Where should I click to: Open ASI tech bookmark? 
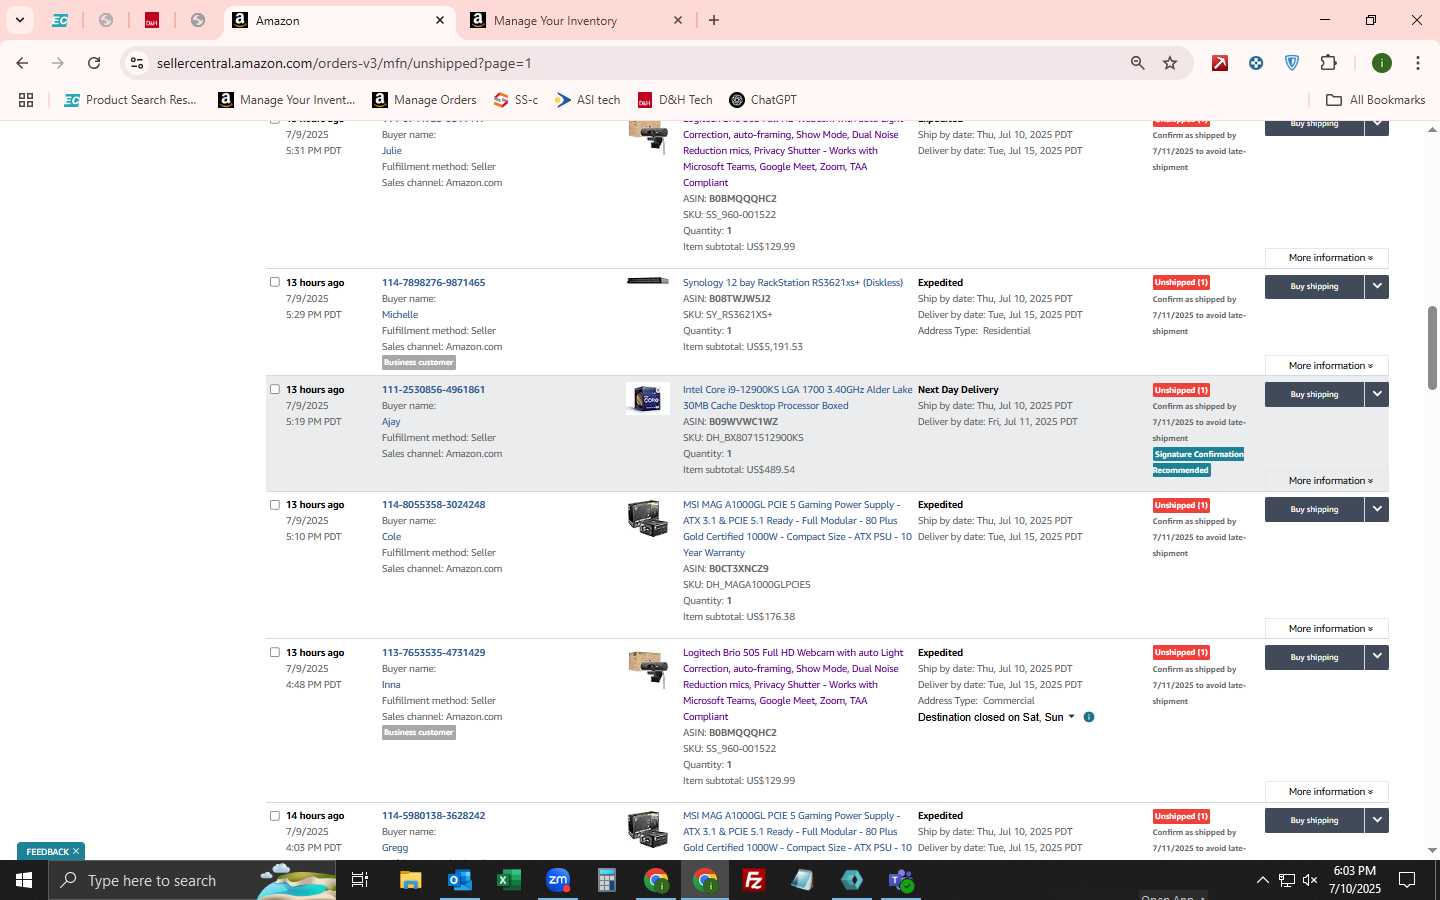(588, 100)
